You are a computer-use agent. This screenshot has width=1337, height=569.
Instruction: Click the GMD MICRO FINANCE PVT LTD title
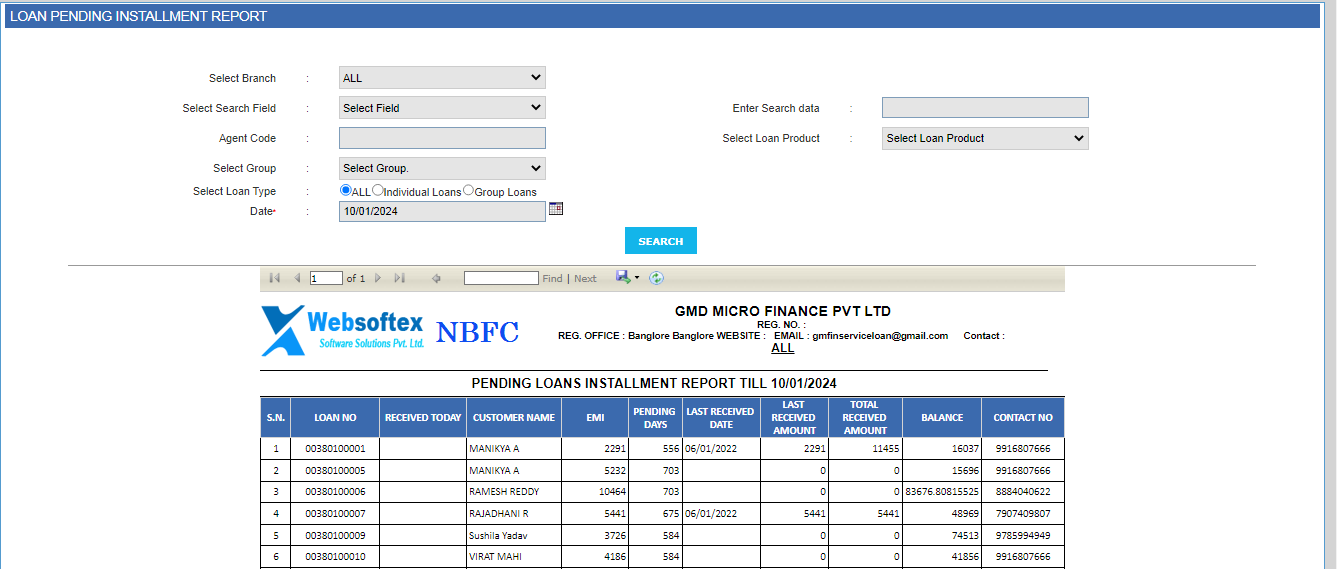tap(783, 311)
